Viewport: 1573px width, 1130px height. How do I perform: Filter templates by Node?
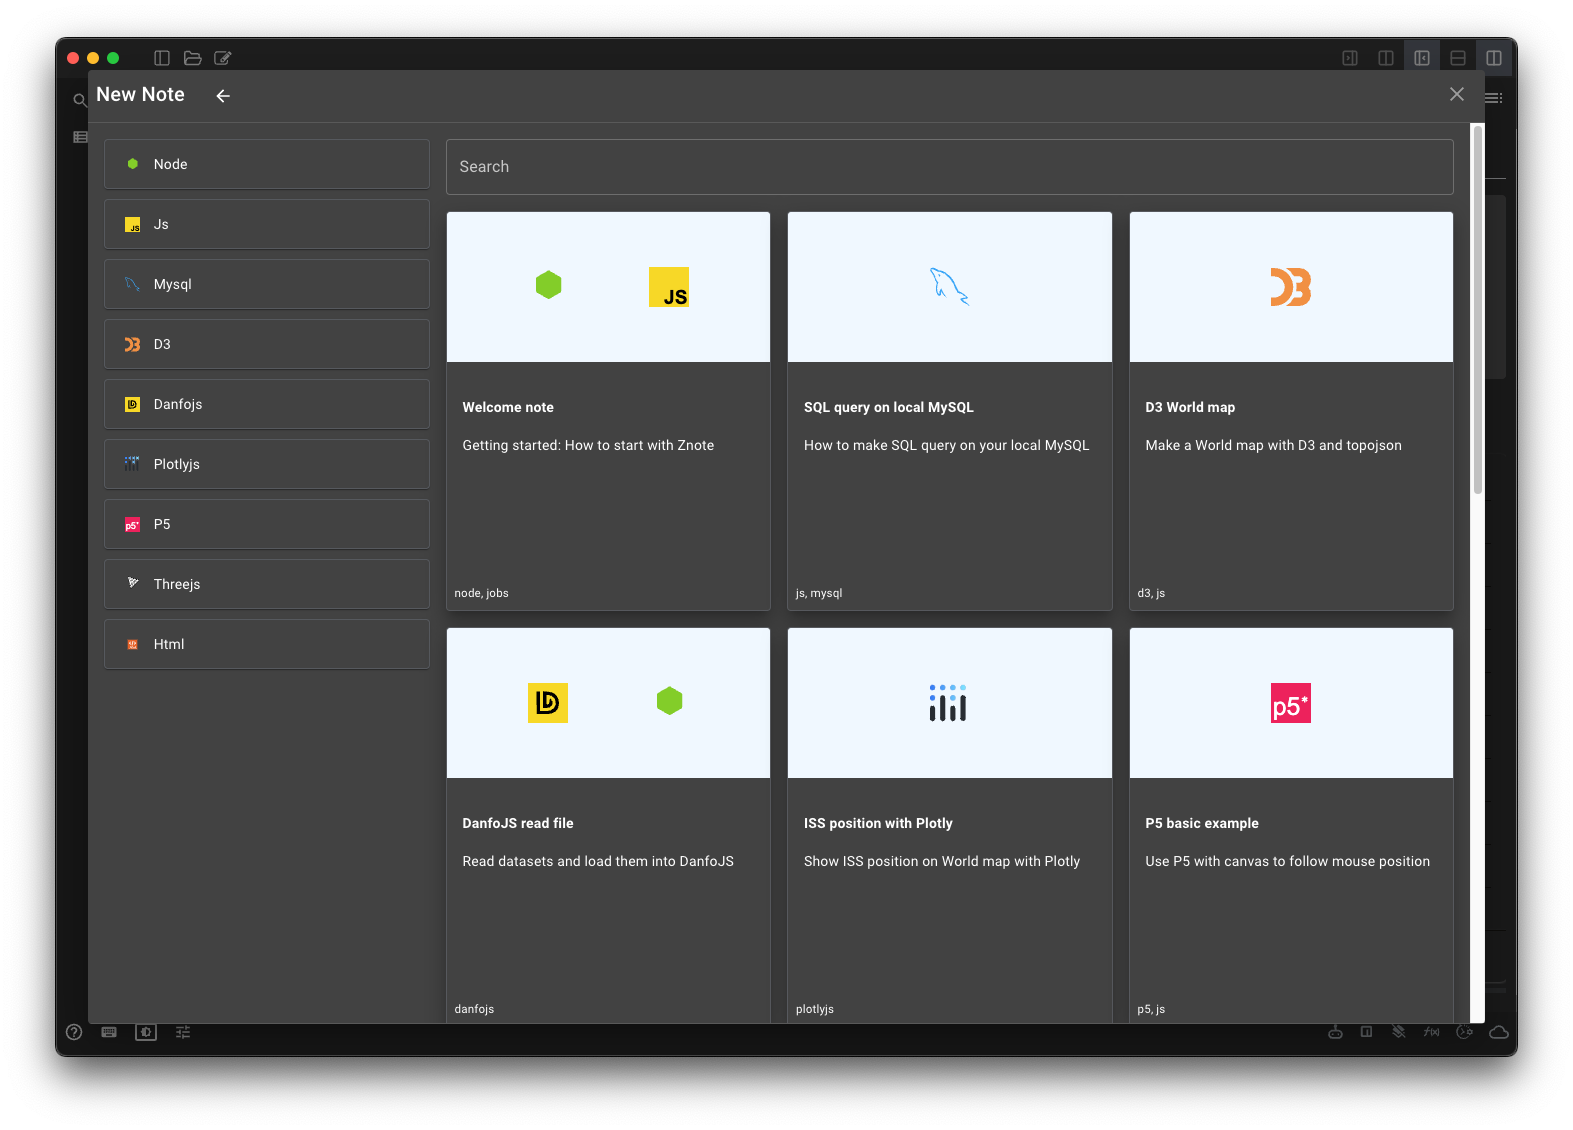267,164
